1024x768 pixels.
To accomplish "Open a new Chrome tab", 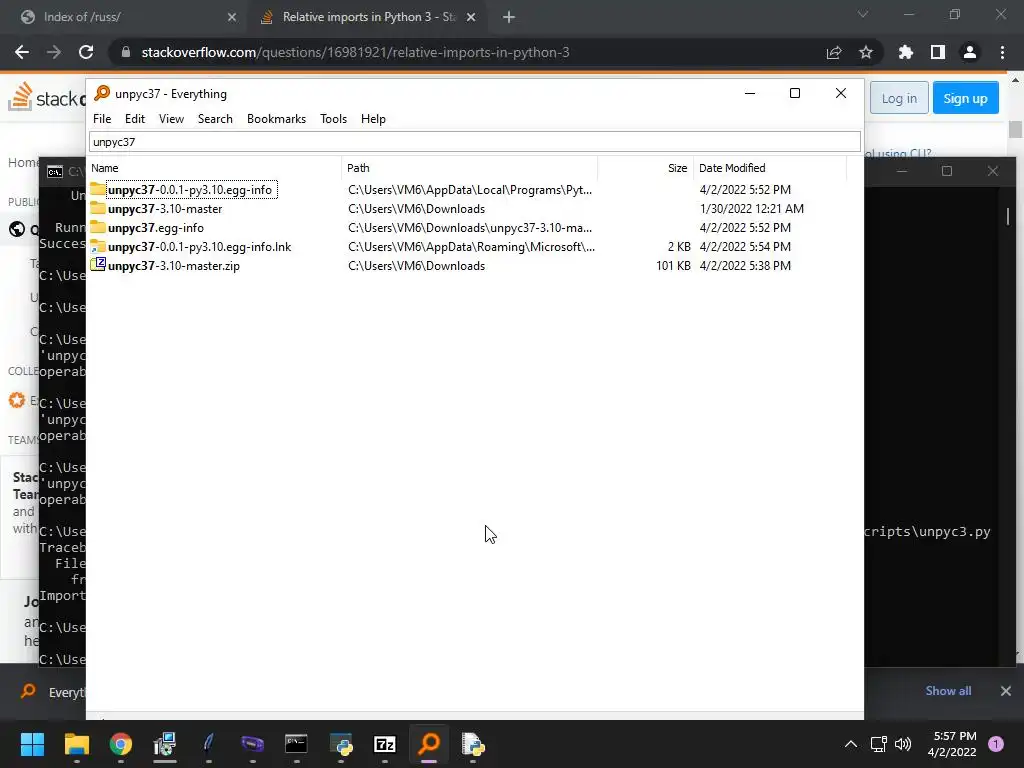I will click(509, 17).
